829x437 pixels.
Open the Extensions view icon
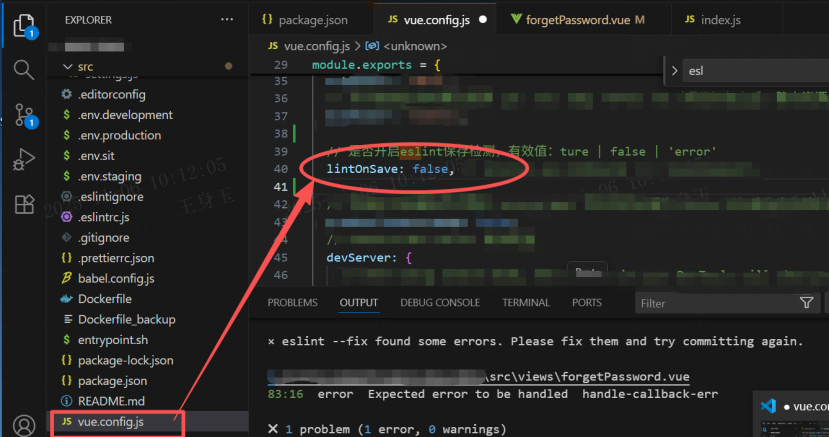tap(24, 204)
